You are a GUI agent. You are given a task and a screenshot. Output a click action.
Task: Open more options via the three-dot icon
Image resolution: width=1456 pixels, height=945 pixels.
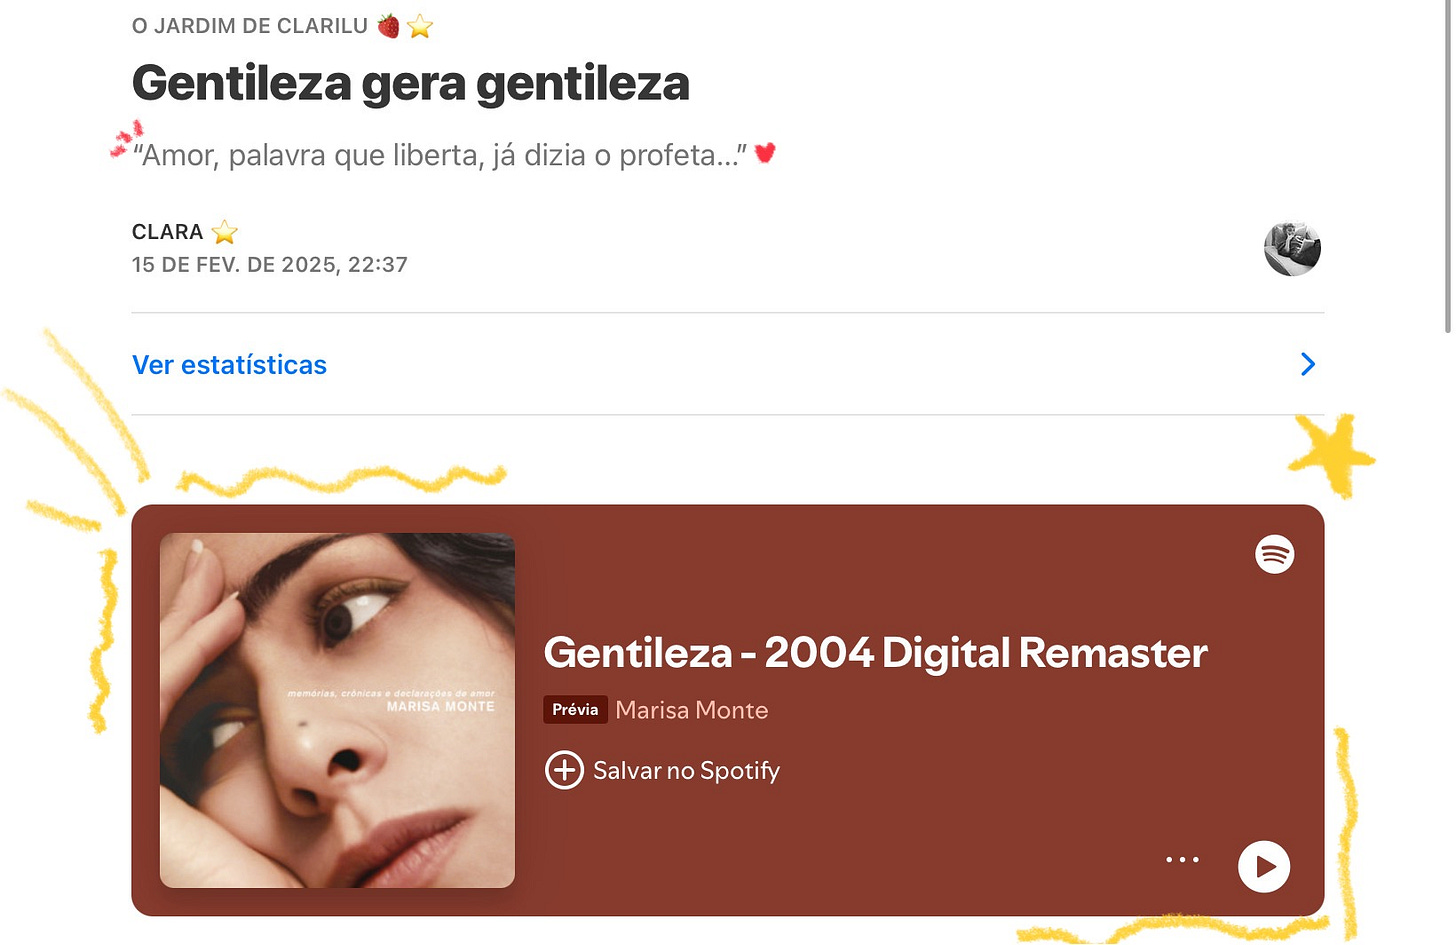point(1183,859)
